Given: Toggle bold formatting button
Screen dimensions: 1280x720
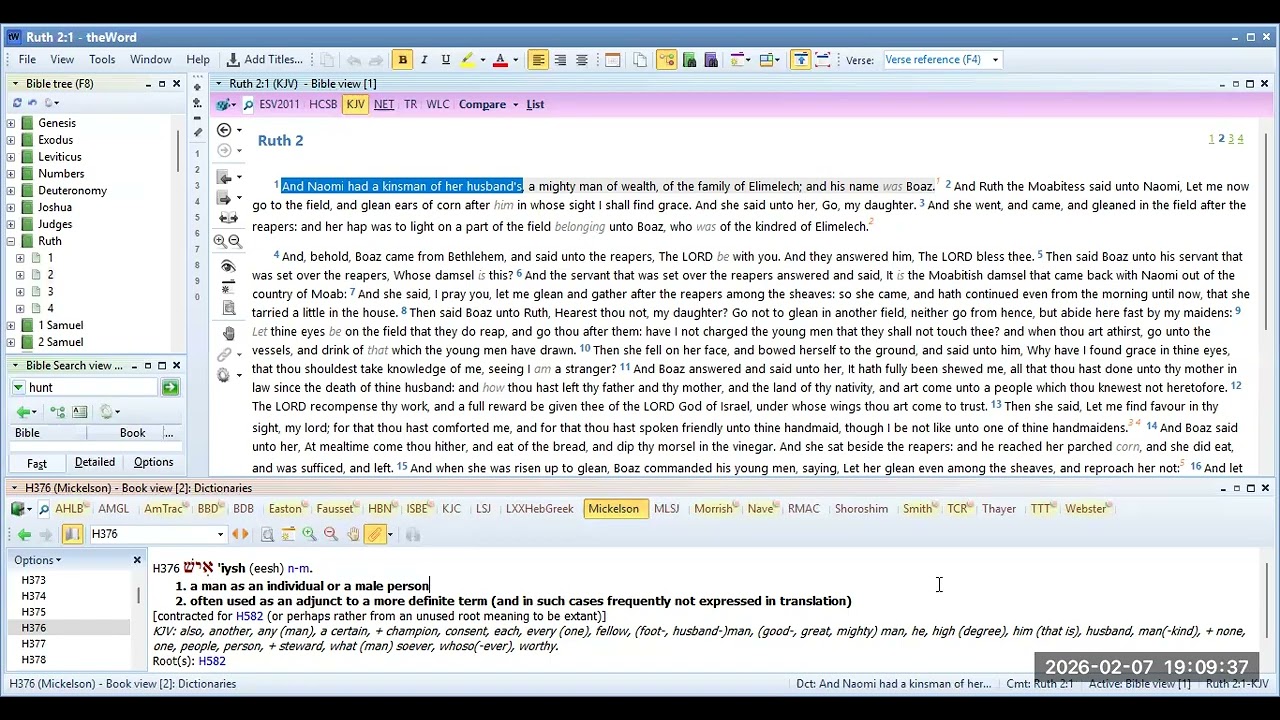Looking at the screenshot, I should tap(402, 60).
